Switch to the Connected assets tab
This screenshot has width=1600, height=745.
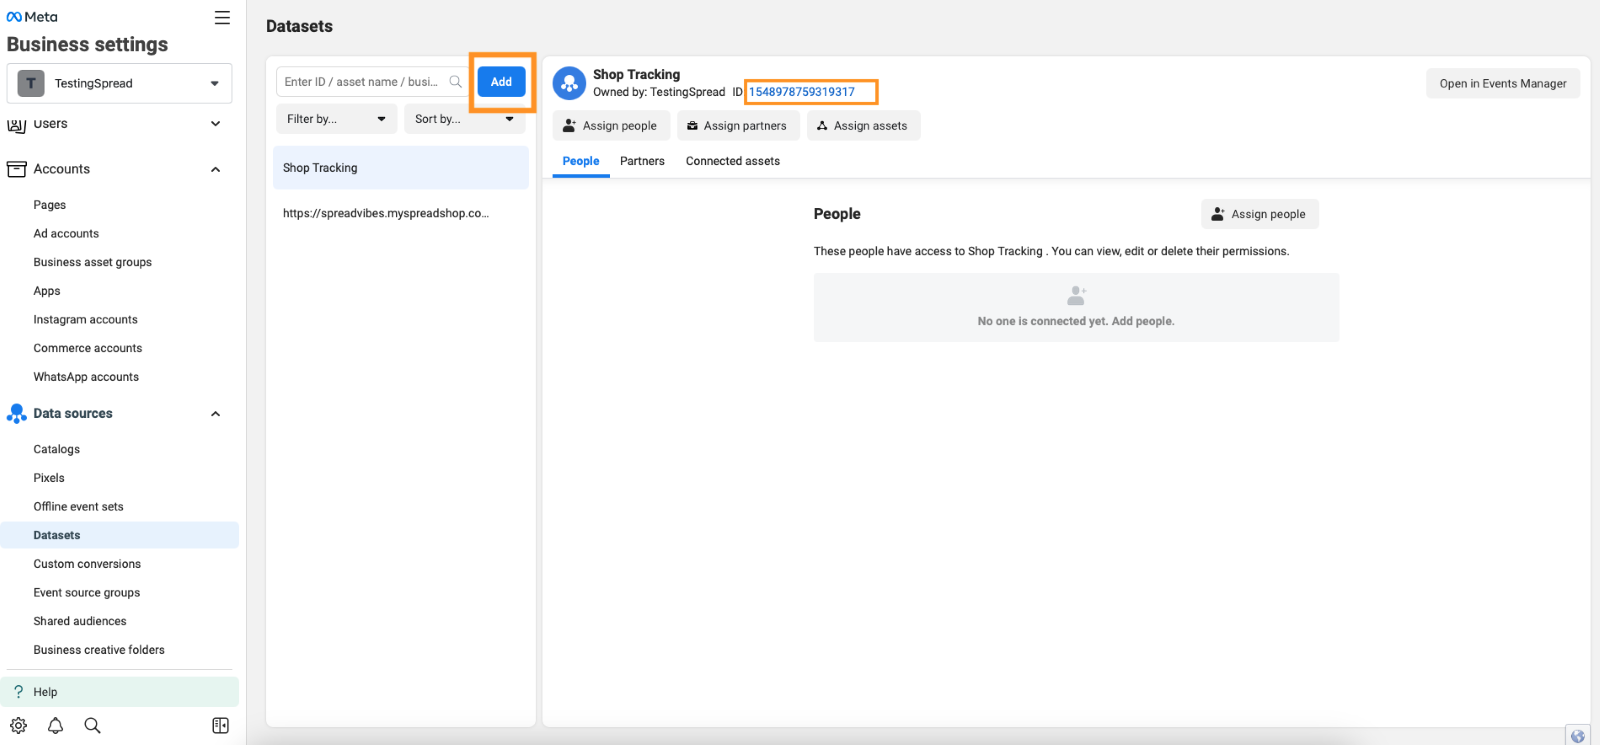click(732, 161)
